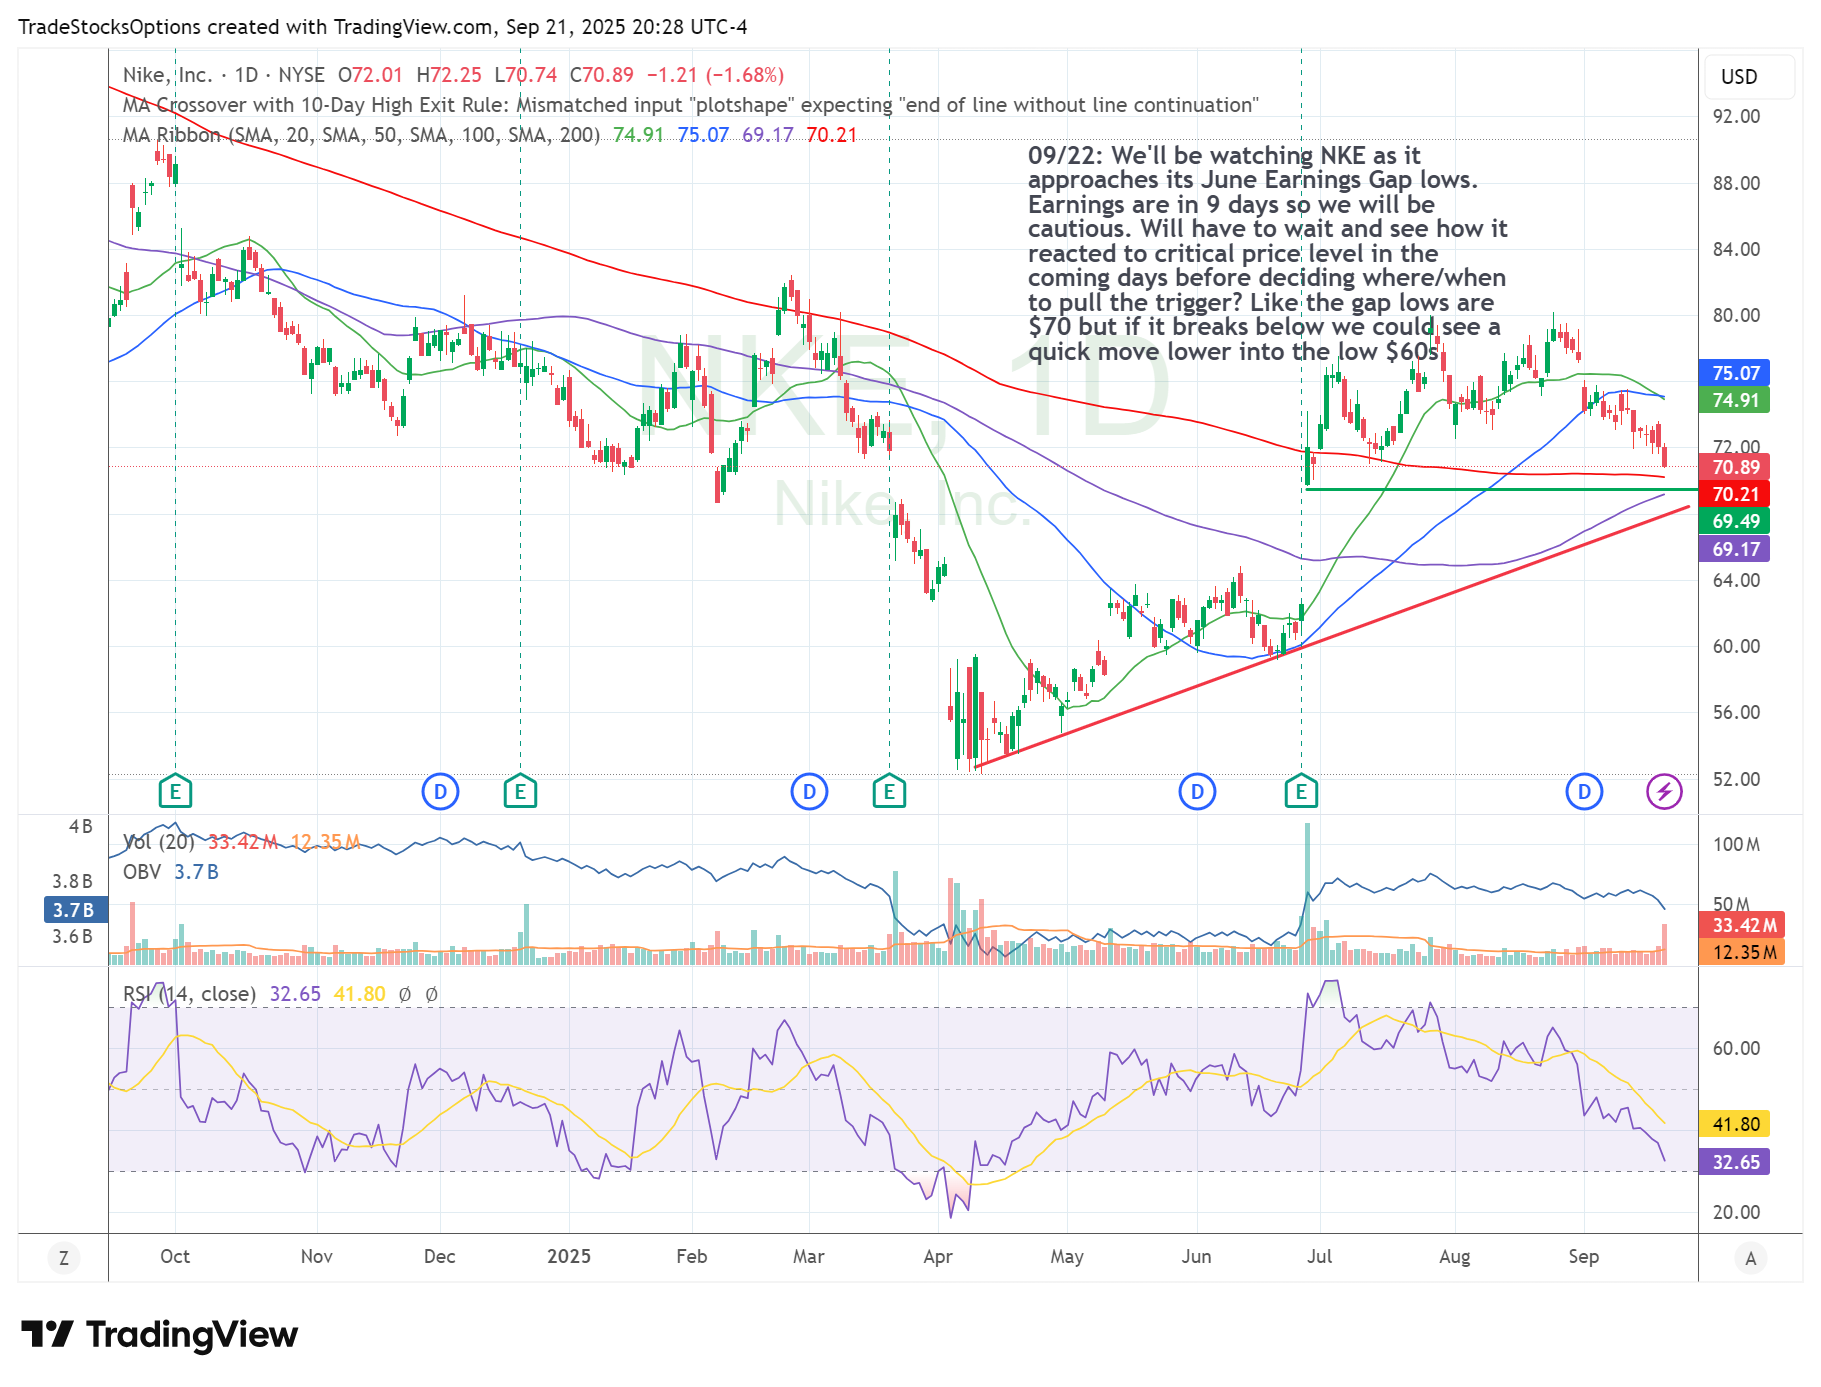Click the early December dividend D marker
This screenshot has height=1387, width=1821.
(x=440, y=793)
